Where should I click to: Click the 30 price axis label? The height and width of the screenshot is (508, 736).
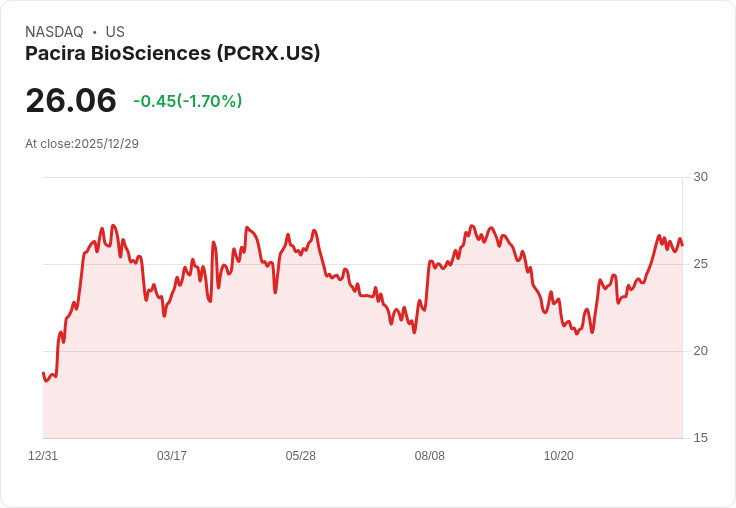point(700,177)
